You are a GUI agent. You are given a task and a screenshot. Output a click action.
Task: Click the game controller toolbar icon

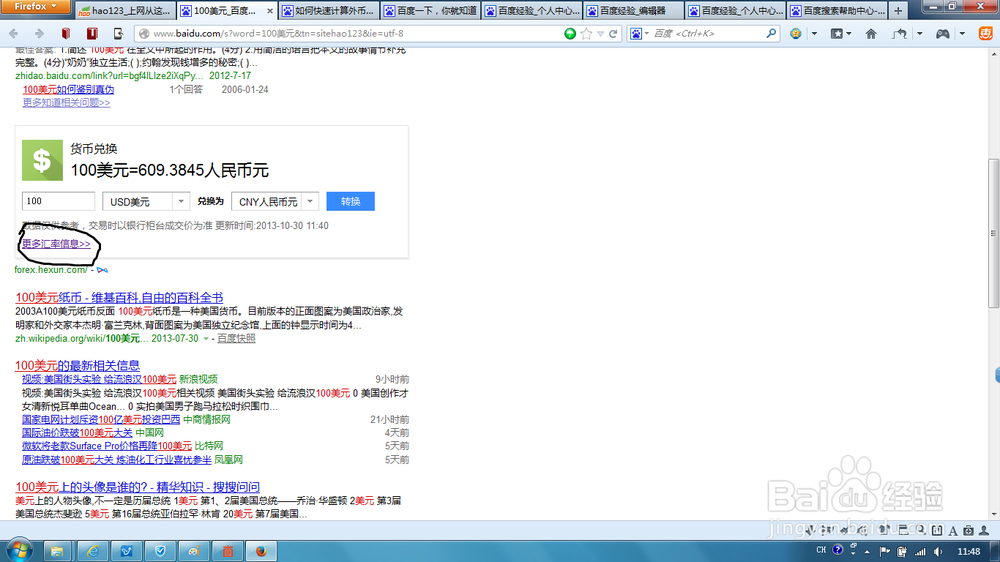click(942, 33)
